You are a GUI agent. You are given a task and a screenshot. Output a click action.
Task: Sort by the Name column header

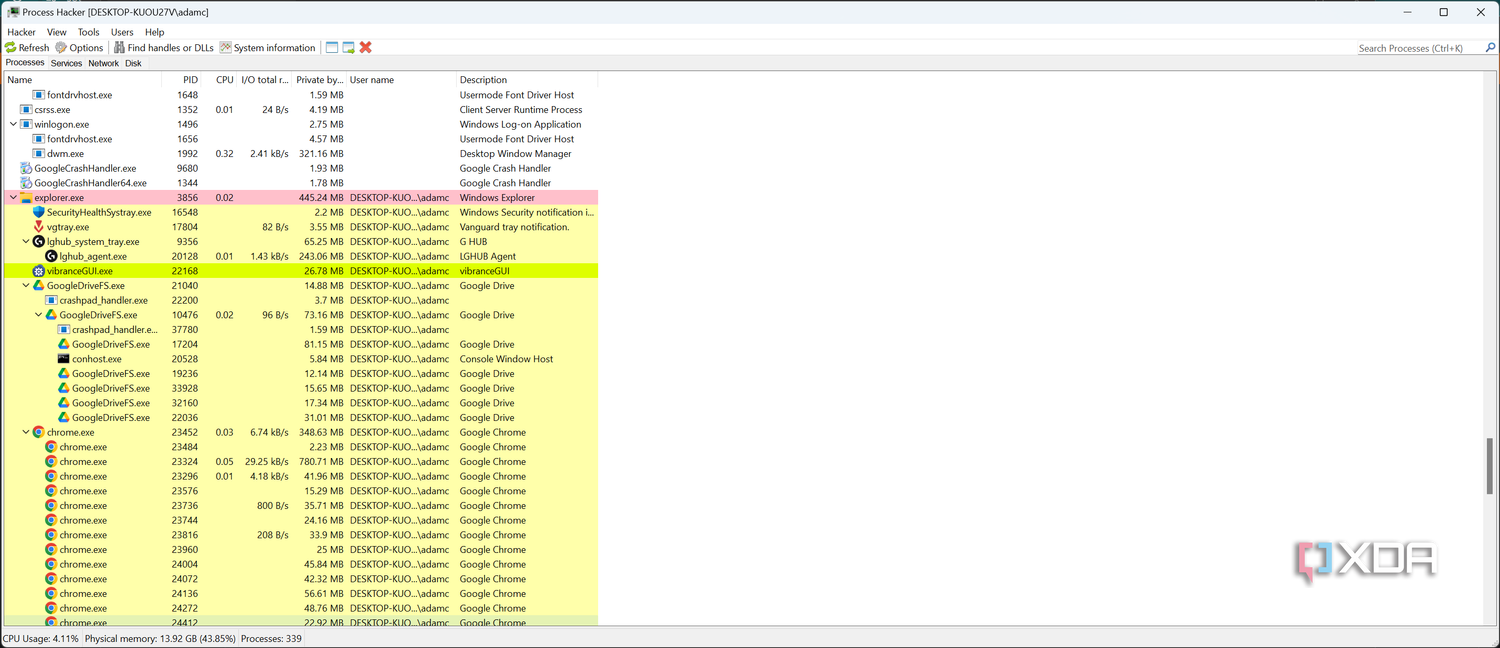[83, 80]
